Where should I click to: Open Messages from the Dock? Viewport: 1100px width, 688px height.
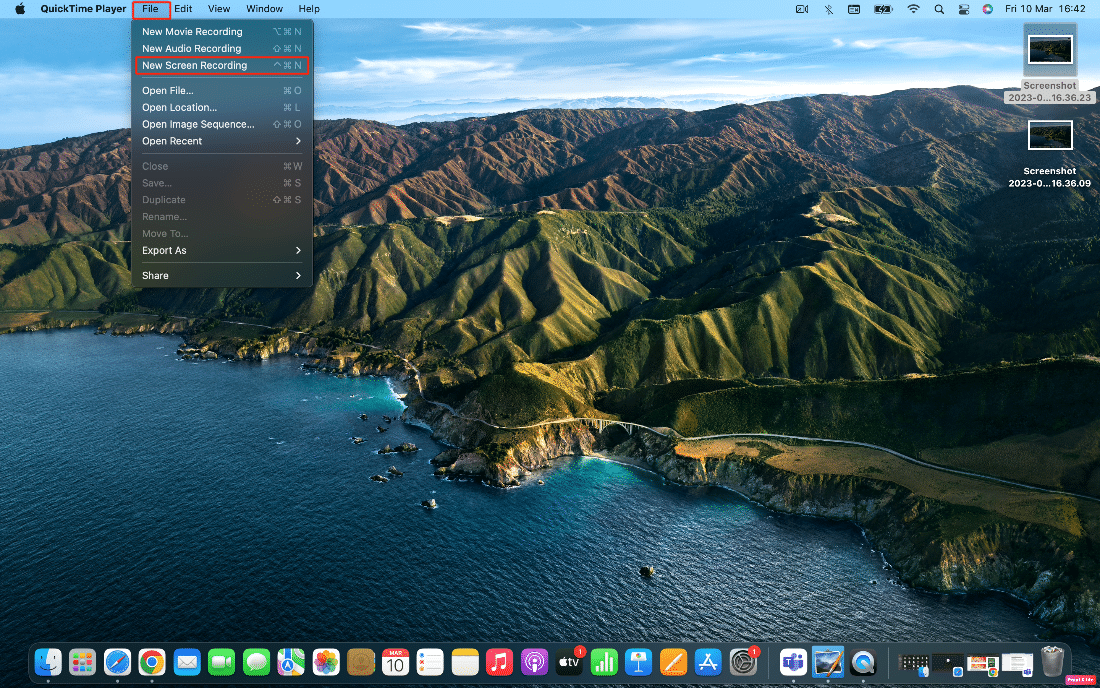coord(257,662)
